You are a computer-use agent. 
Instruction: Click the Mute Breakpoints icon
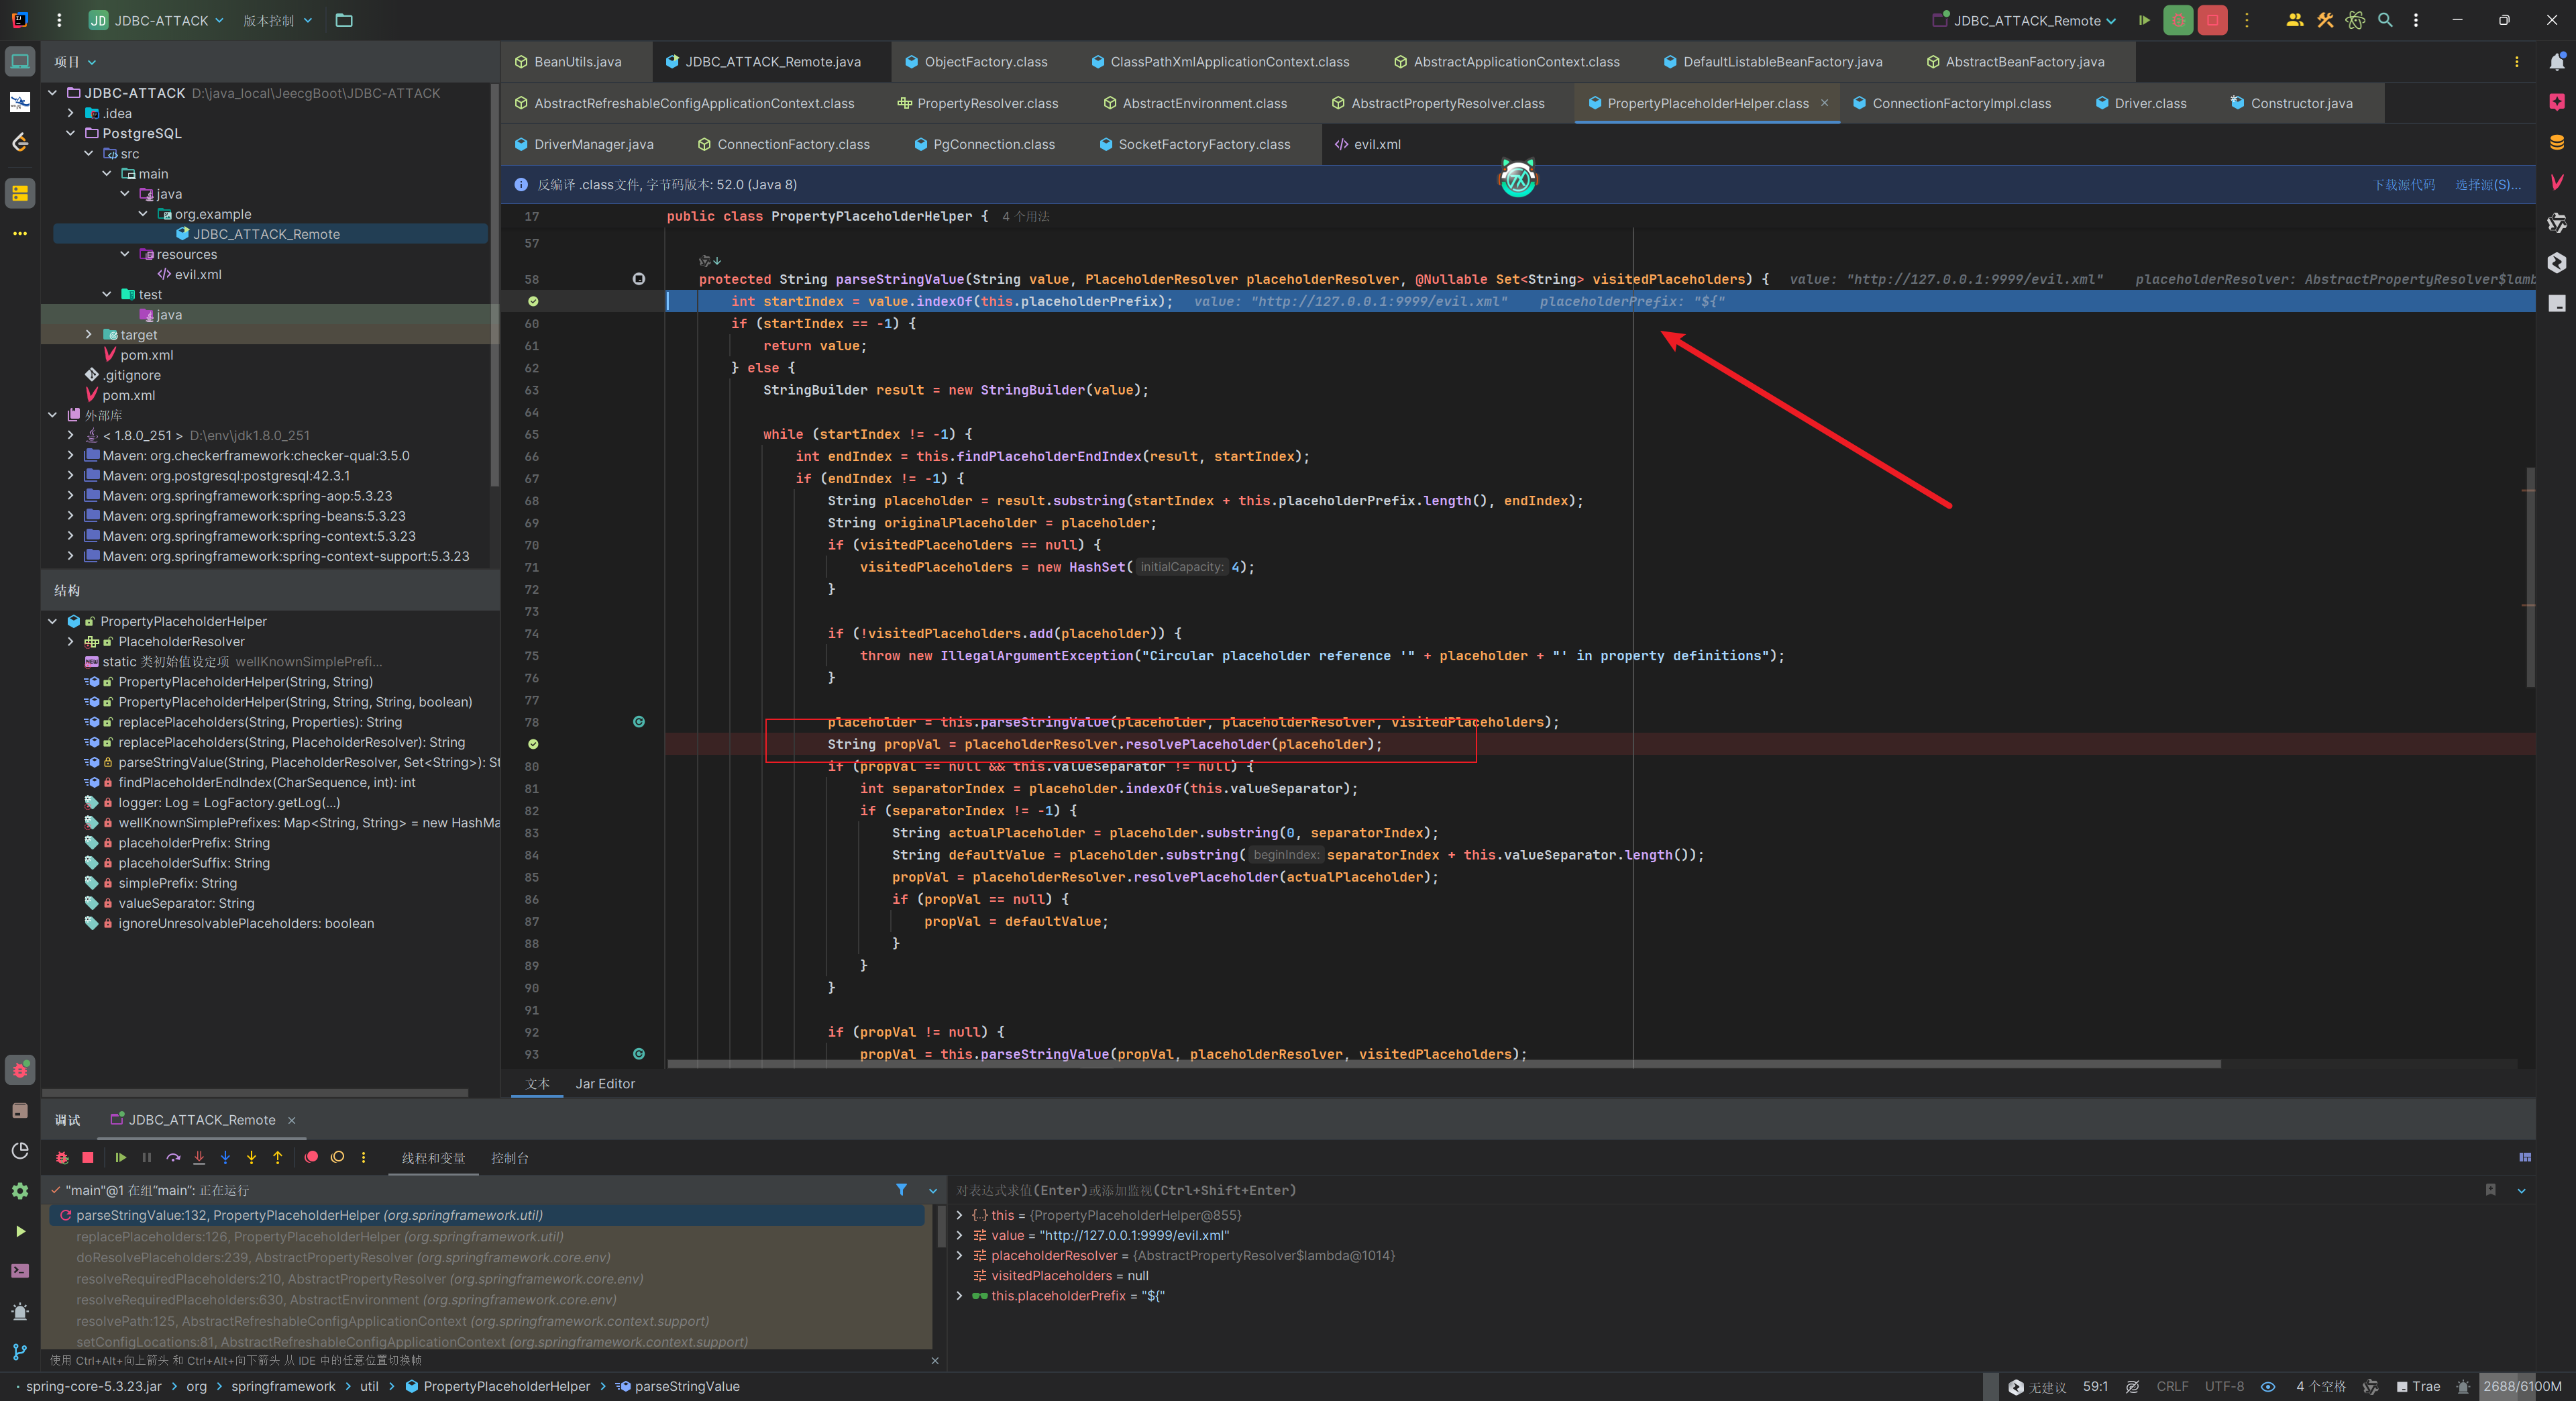[338, 1157]
